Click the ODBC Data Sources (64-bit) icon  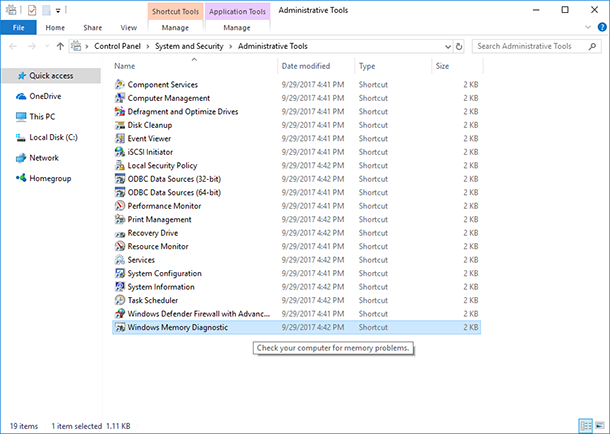pos(120,192)
